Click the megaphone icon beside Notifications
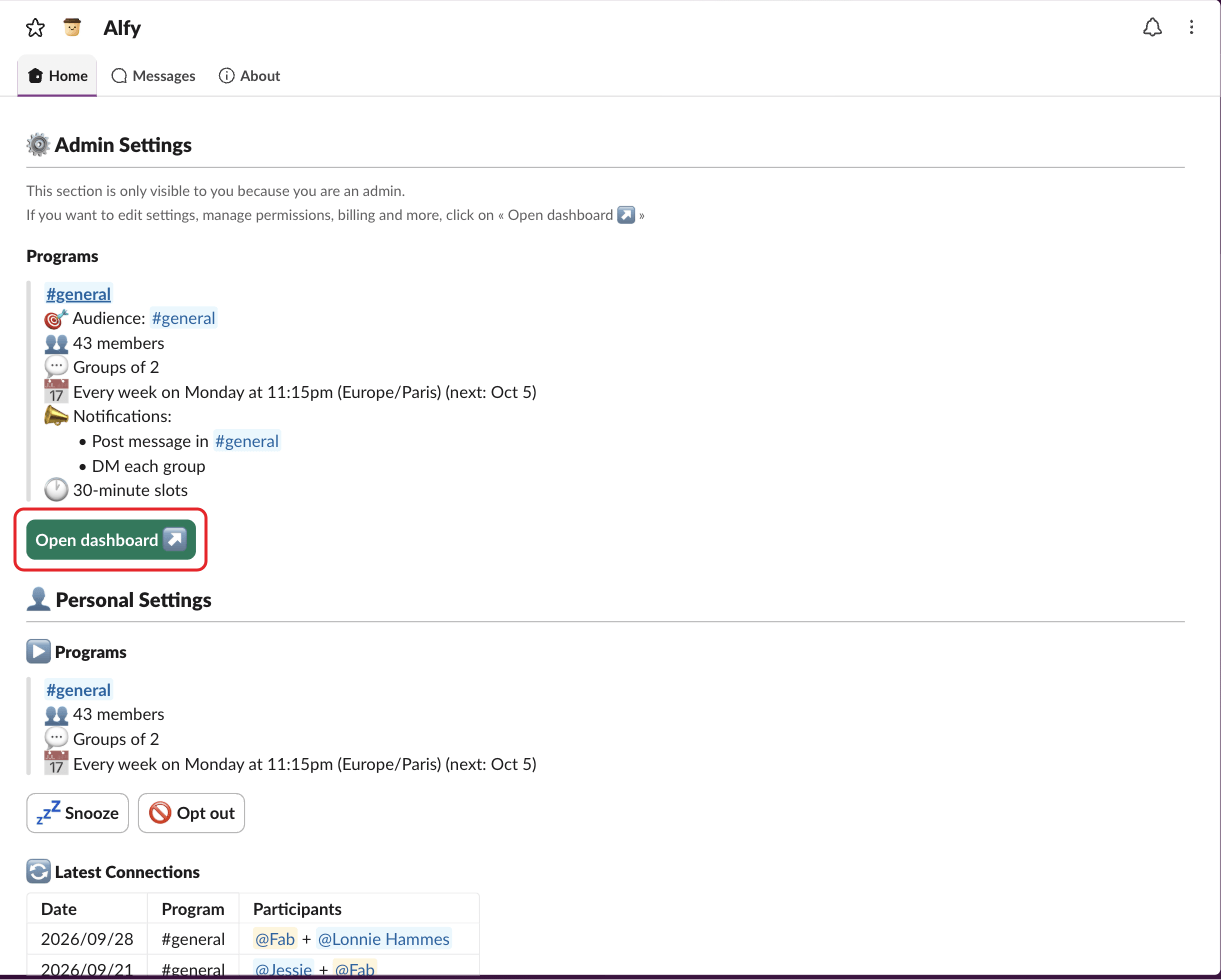The image size is (1221, 980). [x=57, y=416]
